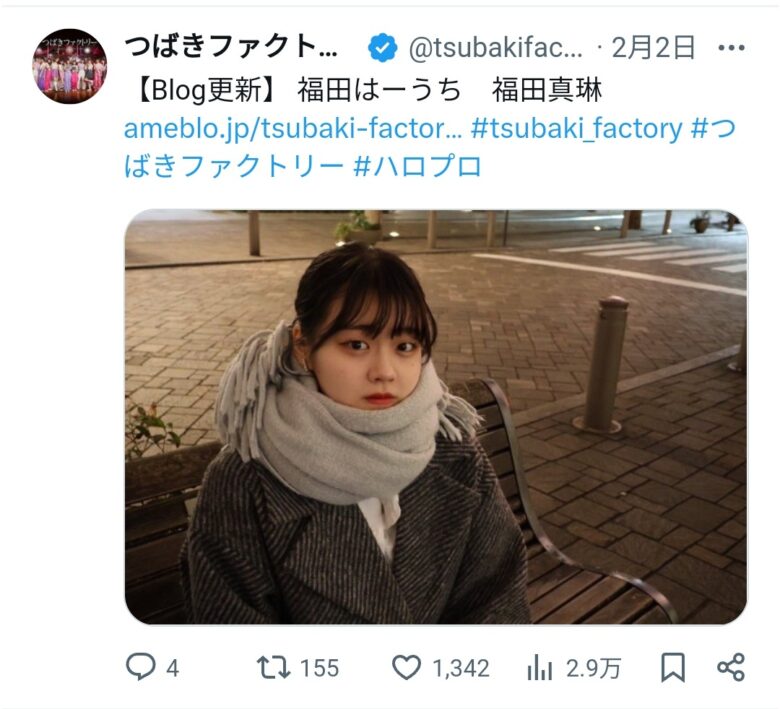Open the つばきファクト… account name
The image size is (780, 709).
[231, 47]
